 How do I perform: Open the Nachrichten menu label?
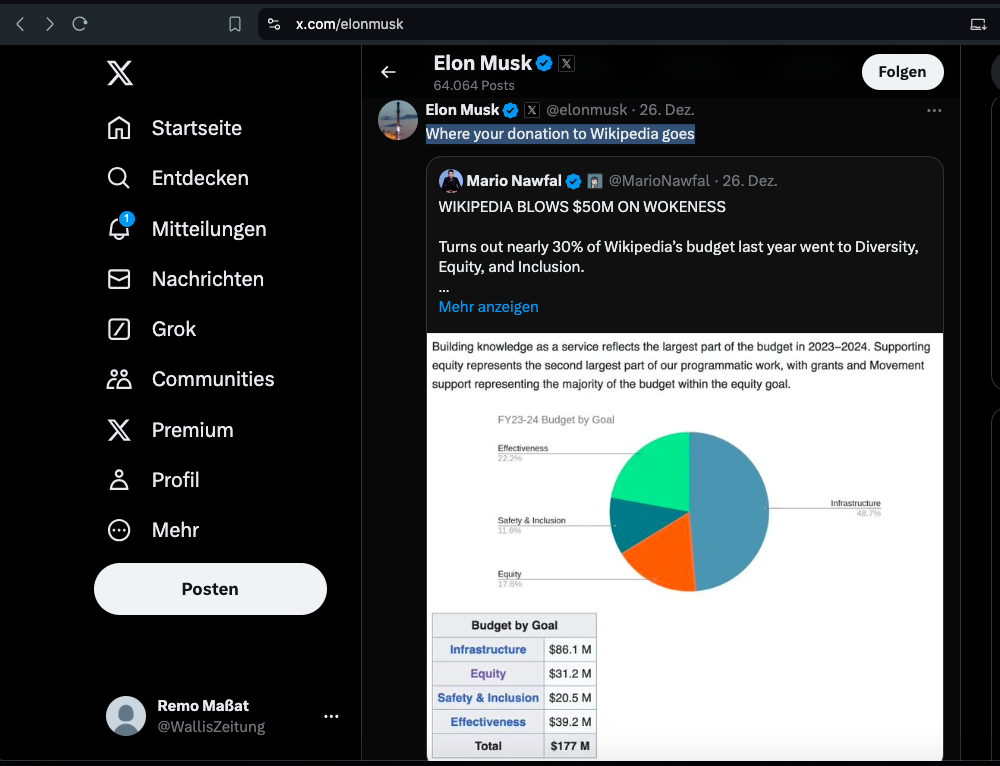tap(208, 279)
